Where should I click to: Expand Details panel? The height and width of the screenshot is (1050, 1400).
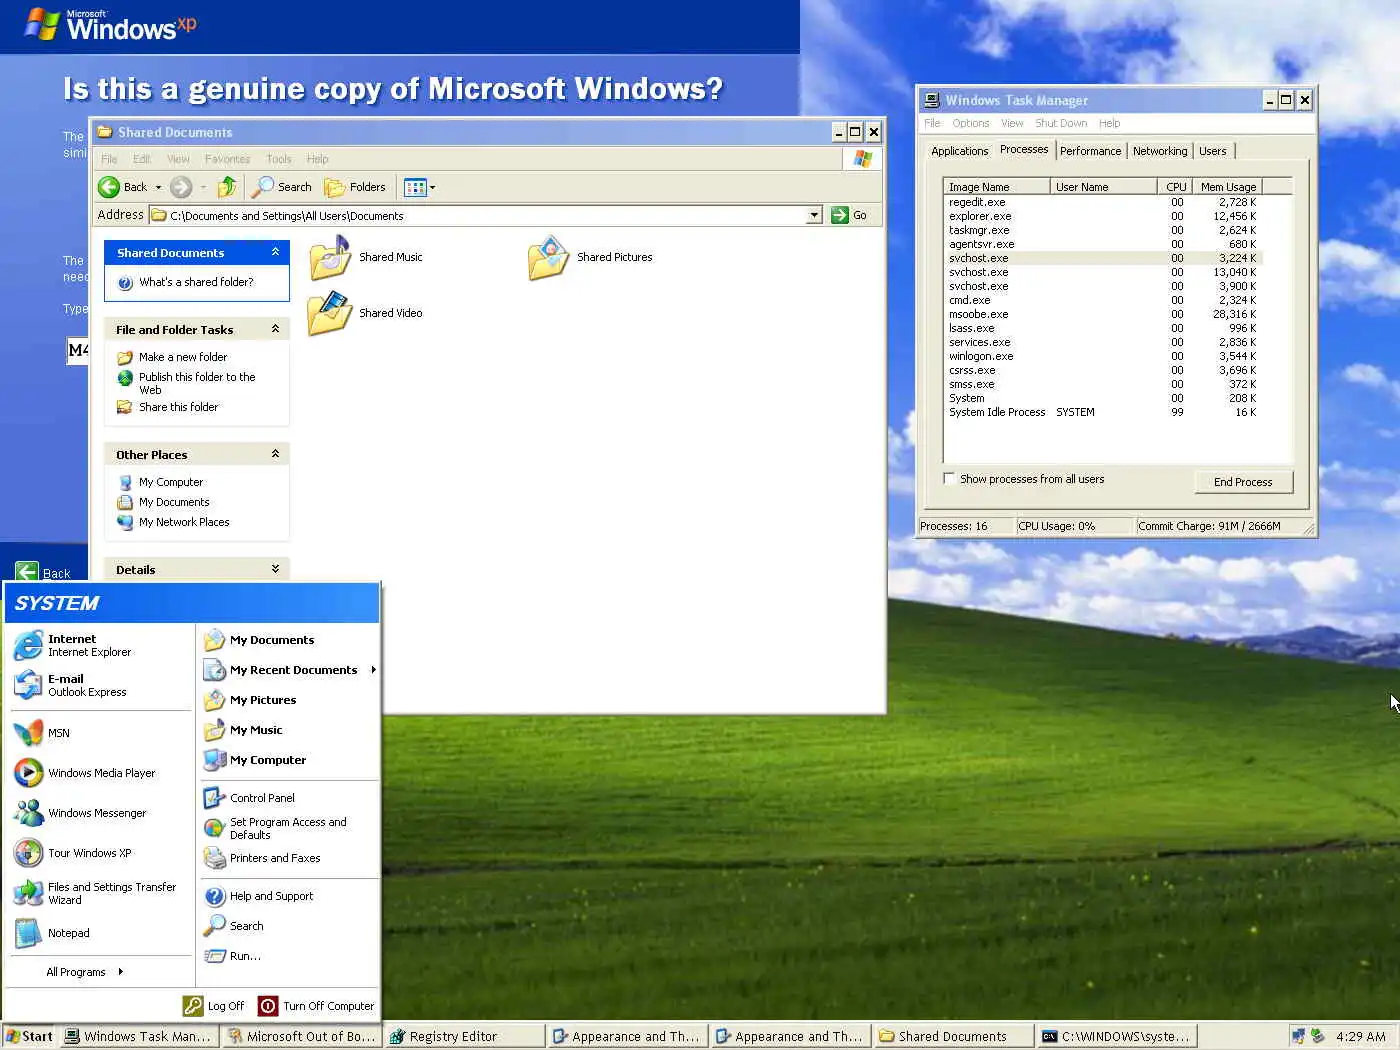click(x=275, y=569)
